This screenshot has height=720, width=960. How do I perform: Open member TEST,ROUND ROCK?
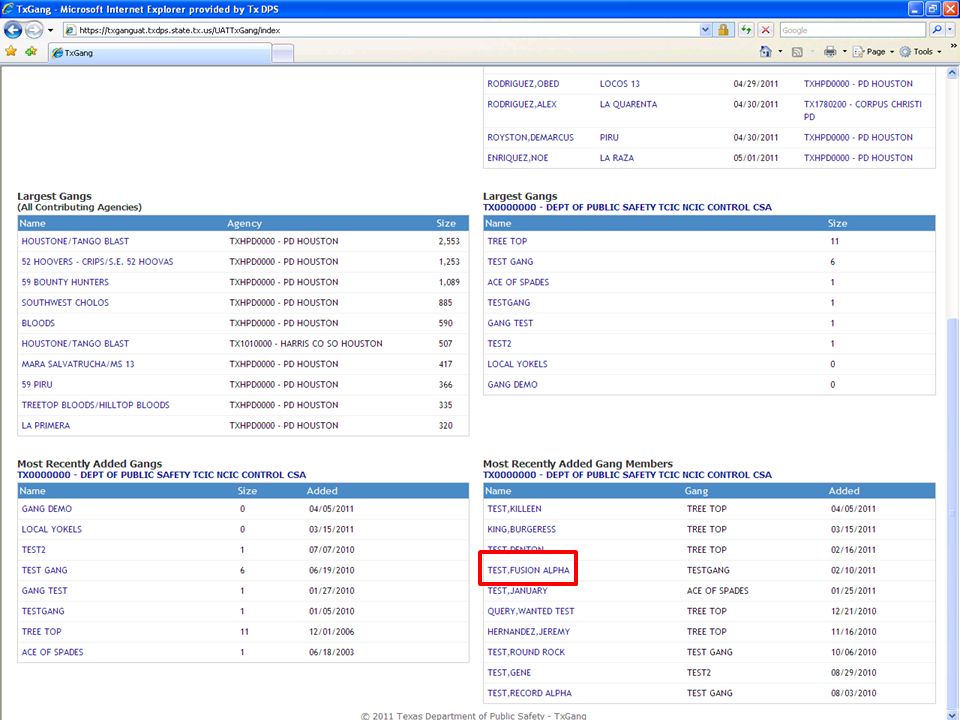[526, 652]
